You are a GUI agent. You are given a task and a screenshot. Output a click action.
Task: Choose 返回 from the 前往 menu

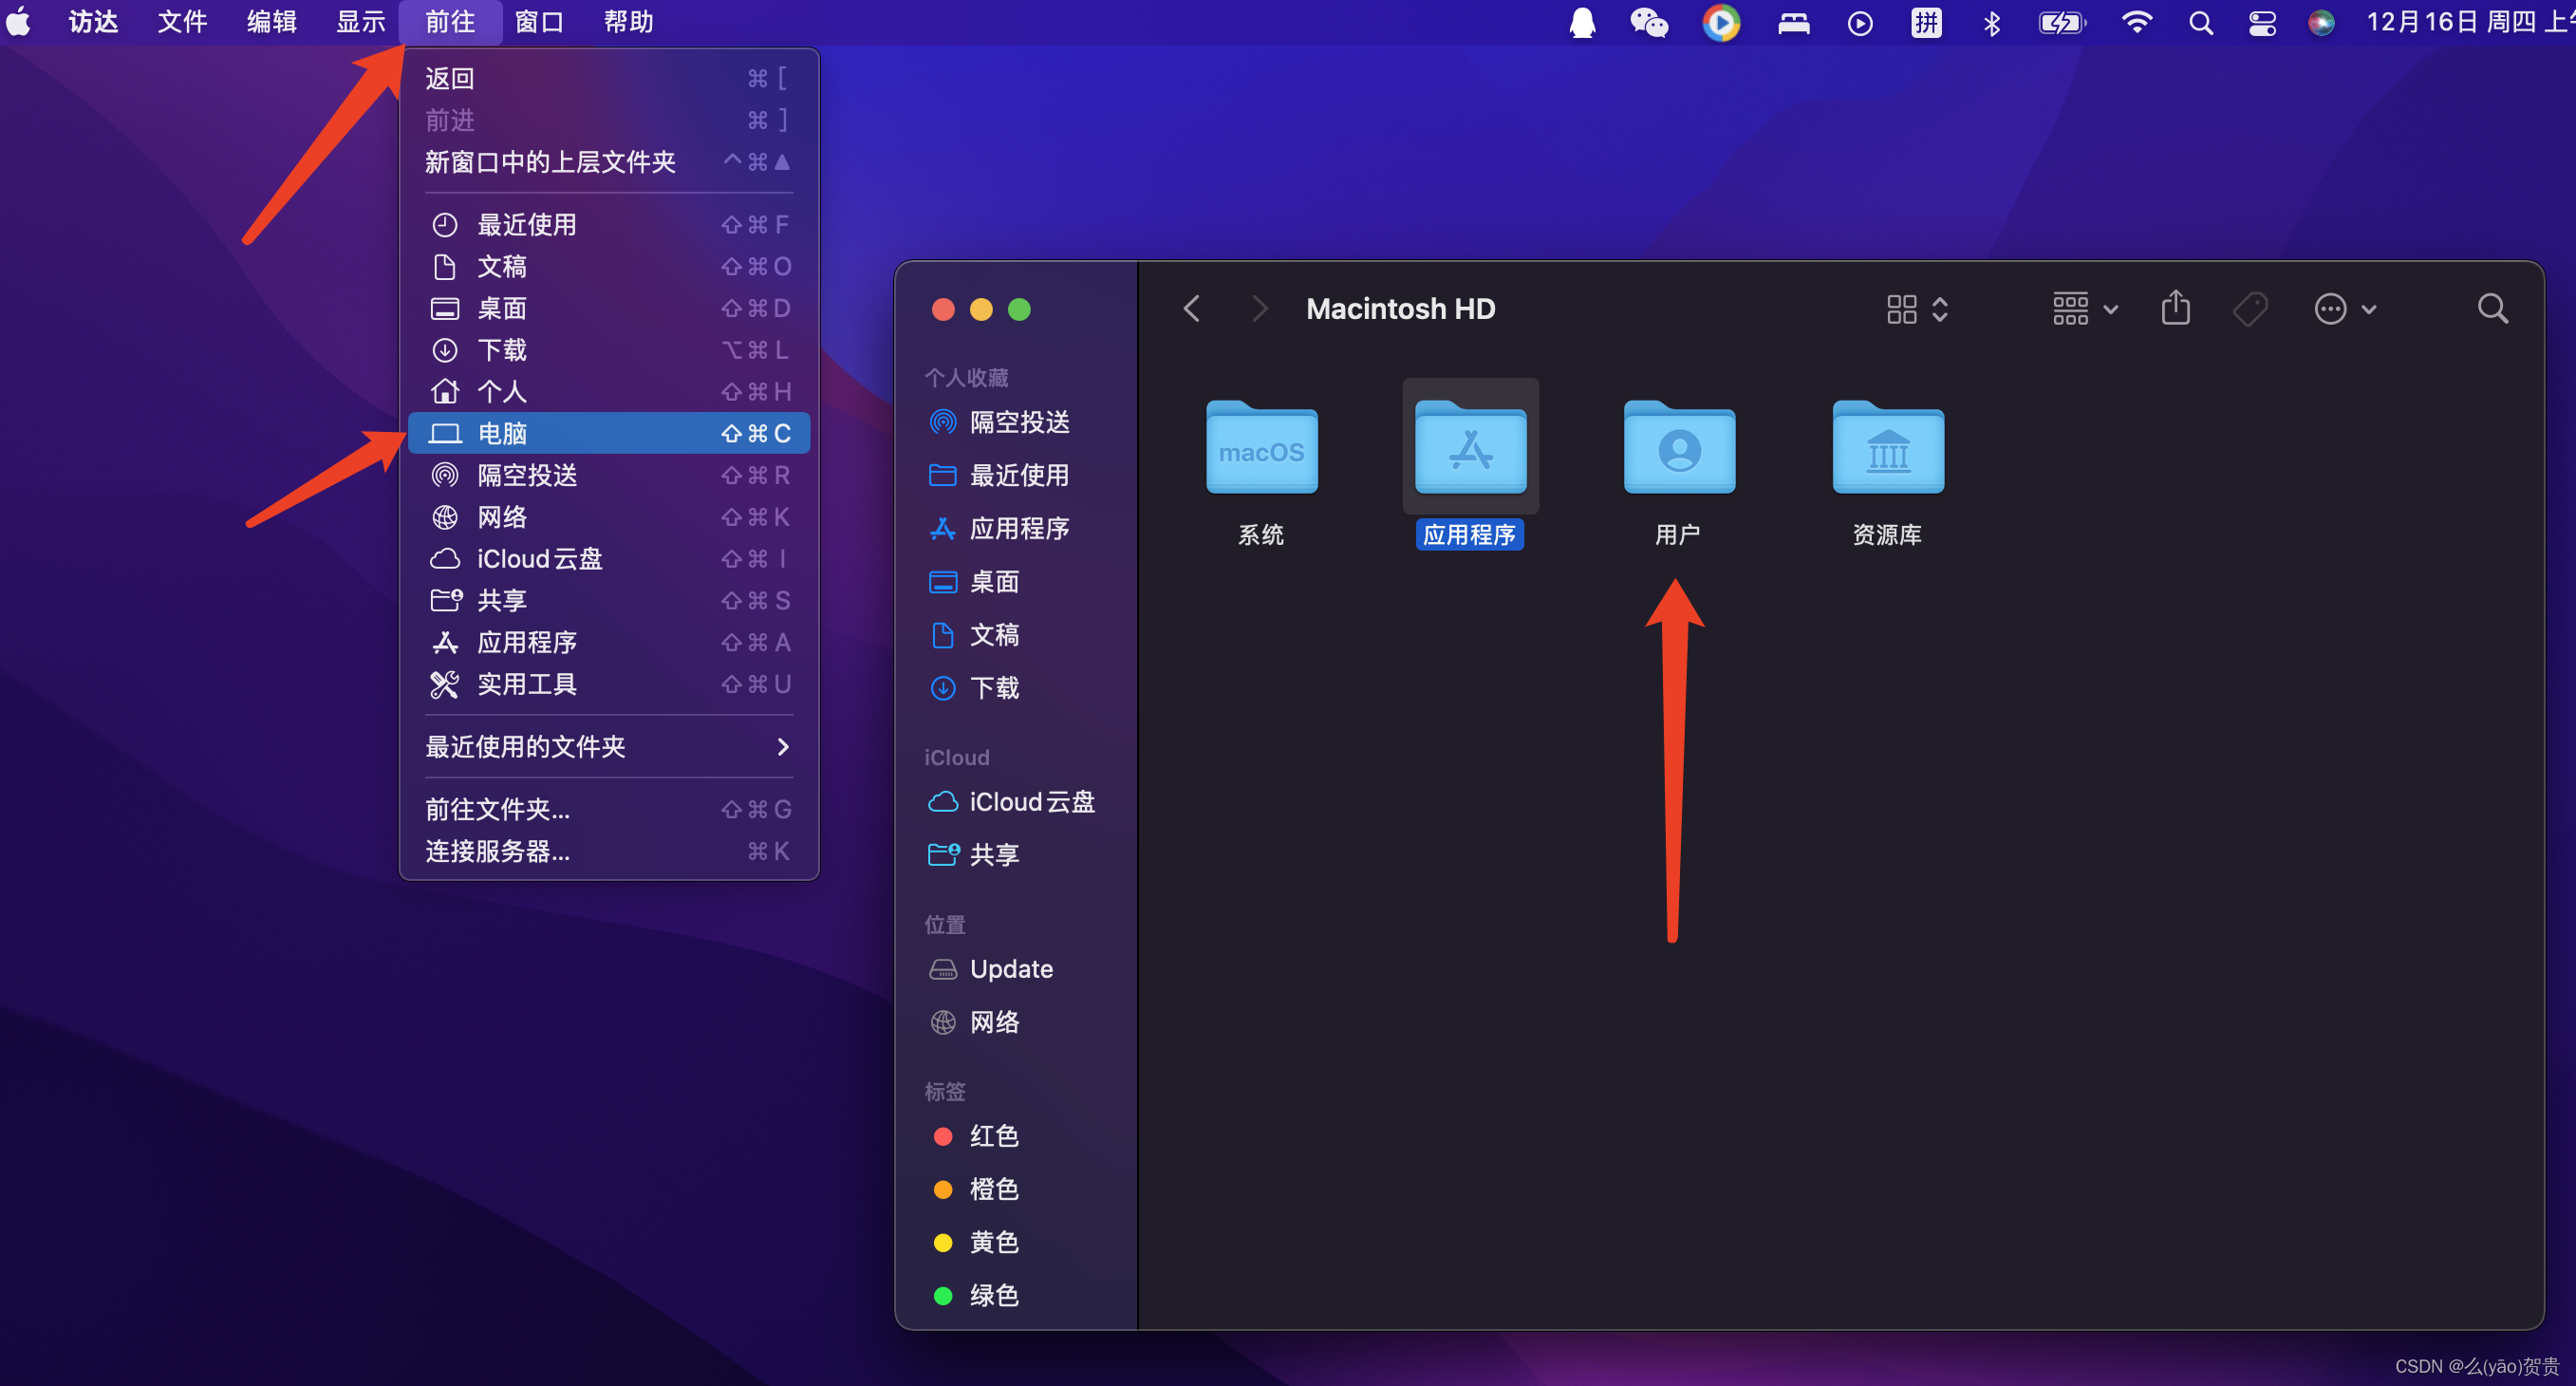608,78
